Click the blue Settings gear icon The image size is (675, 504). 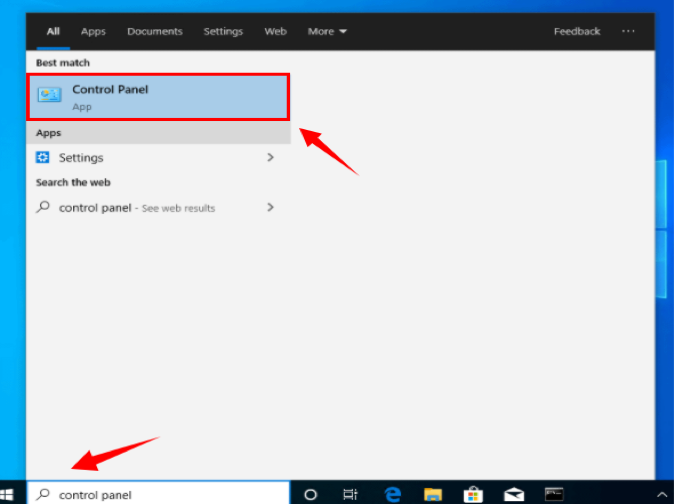coord(42,158)
